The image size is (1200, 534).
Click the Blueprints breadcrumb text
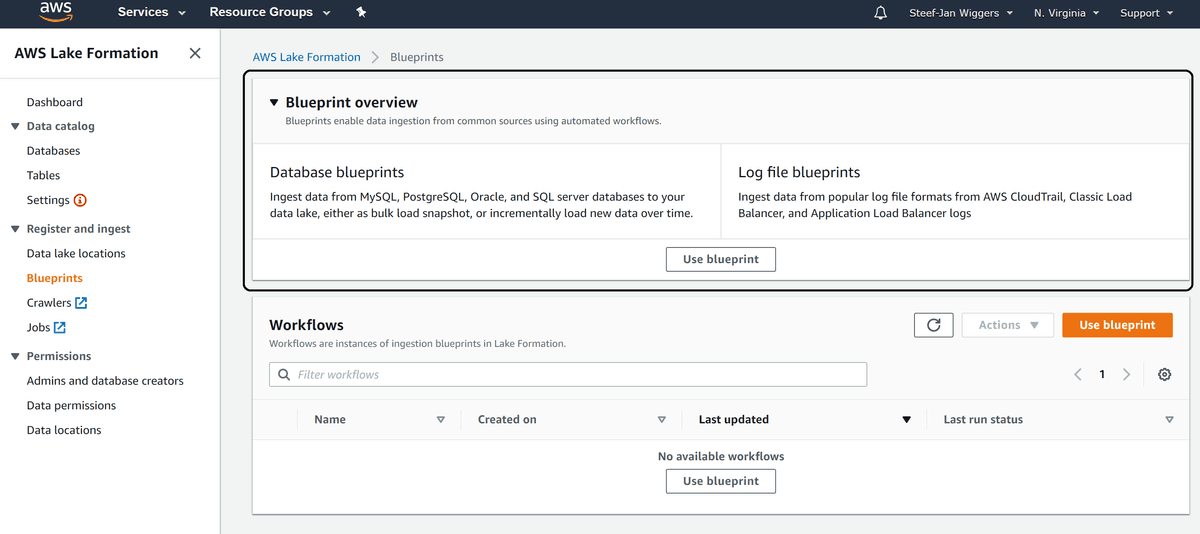417,57
